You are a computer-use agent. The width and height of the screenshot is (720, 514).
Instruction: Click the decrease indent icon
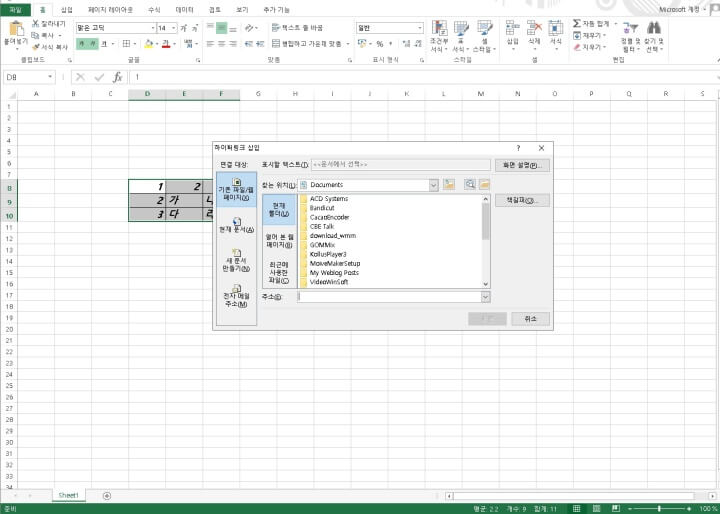coord(248,44)
